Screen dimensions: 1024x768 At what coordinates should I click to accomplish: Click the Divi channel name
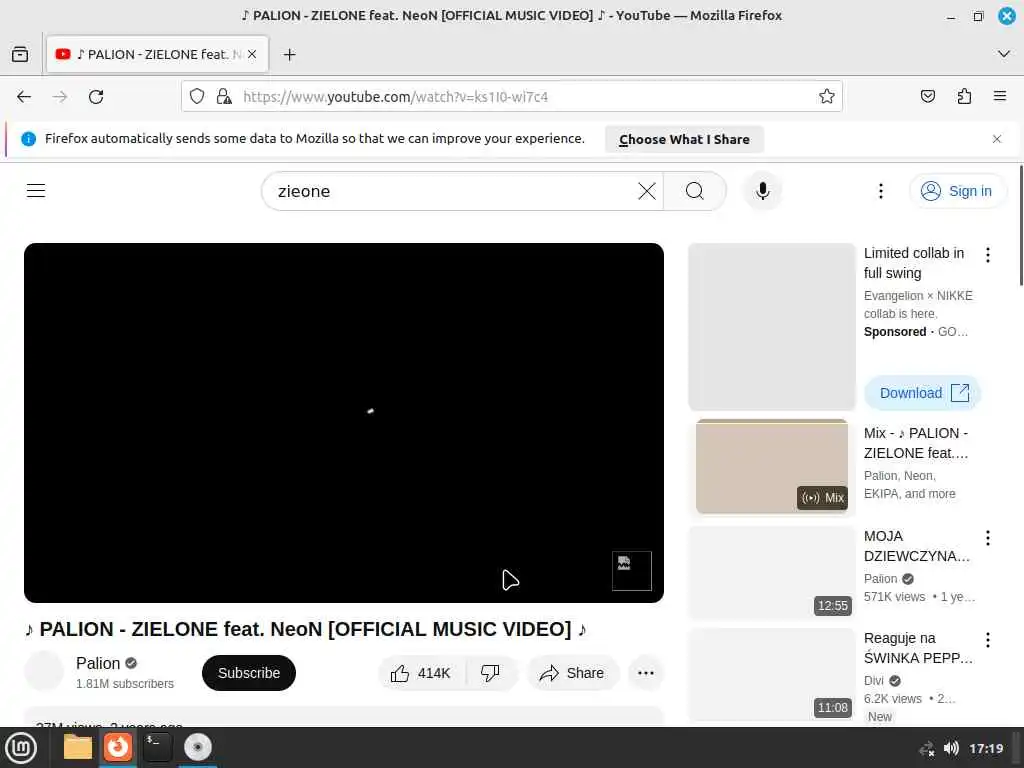click(x=873, y=680)
